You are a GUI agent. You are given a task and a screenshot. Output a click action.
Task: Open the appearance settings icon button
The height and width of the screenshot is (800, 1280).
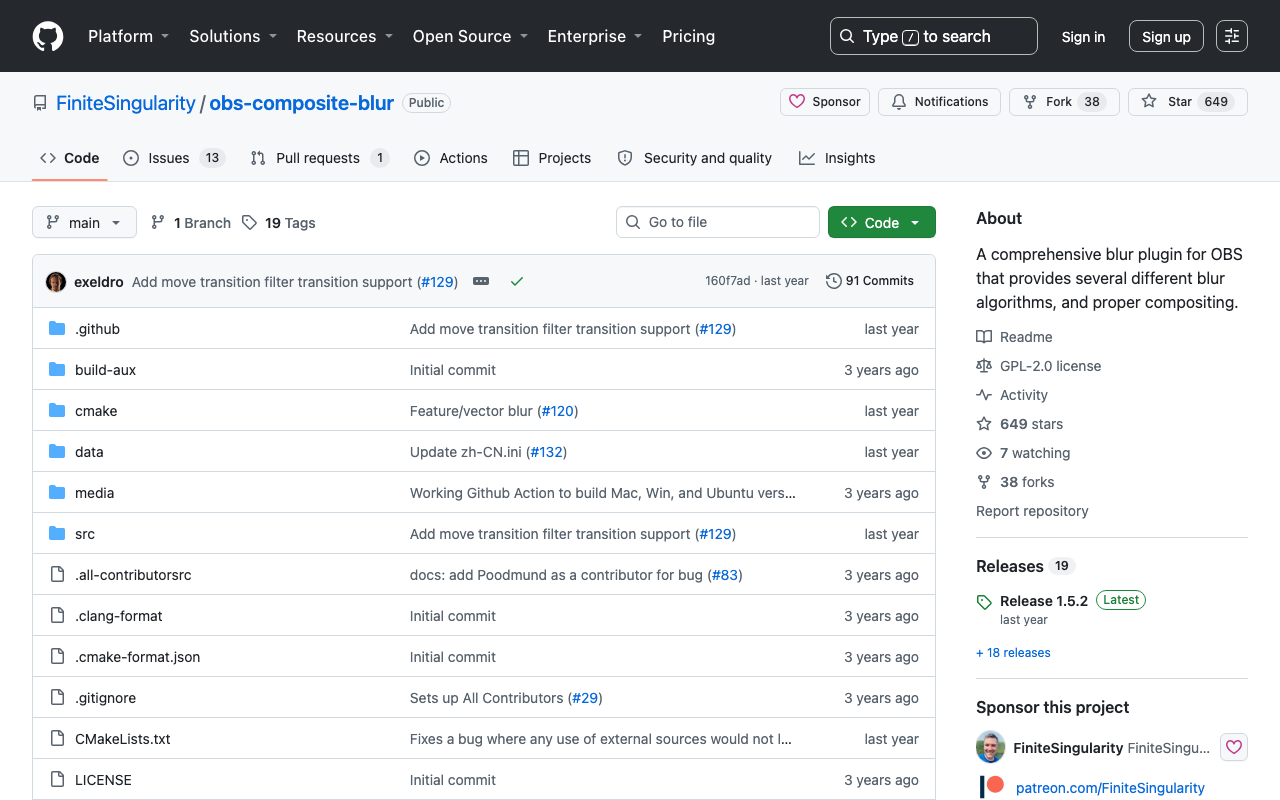click(x=1232, y=36)
